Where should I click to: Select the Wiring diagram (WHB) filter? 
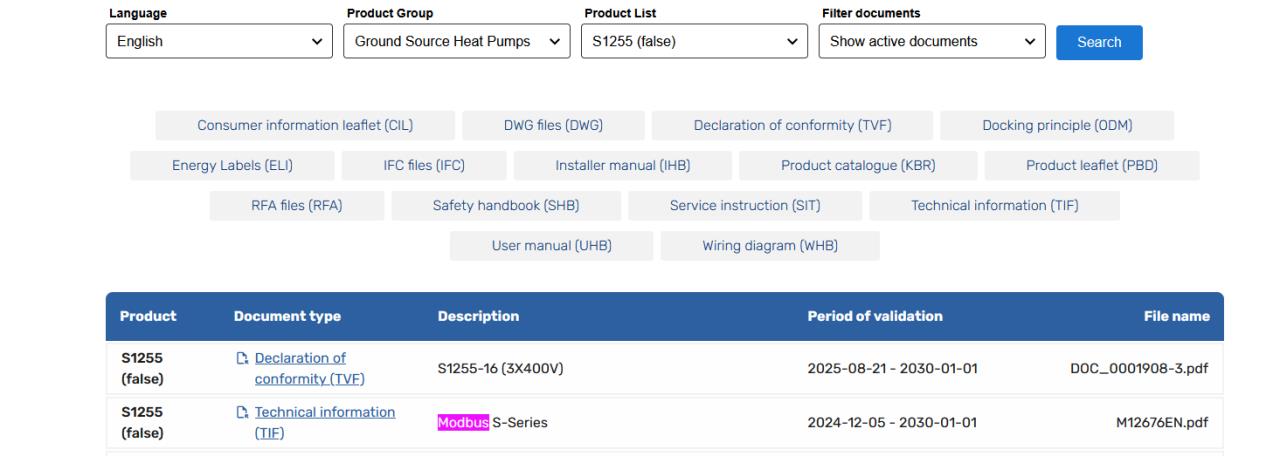(x=770, y=246)
